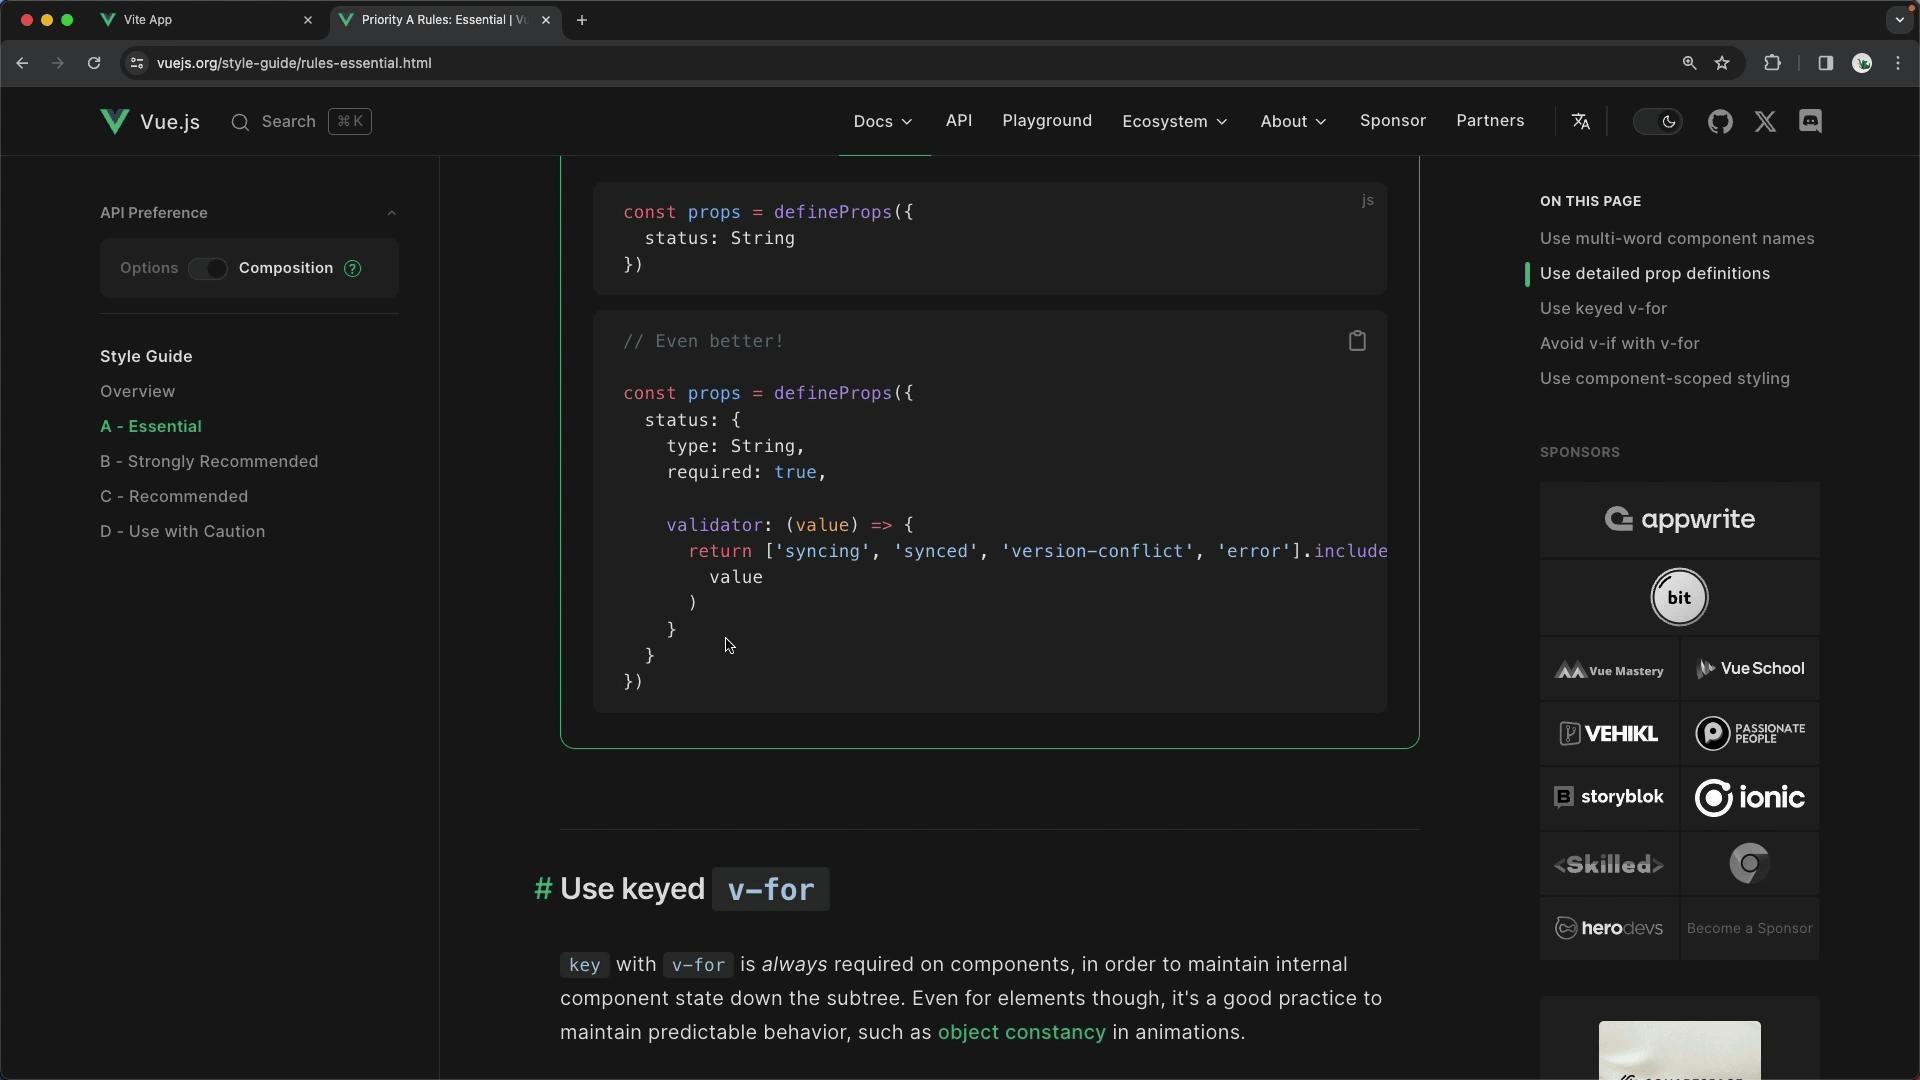Toggle the Options/Composition API switch
The width and height of the screenshot is (1920, 1080).
tap(208, 268)
